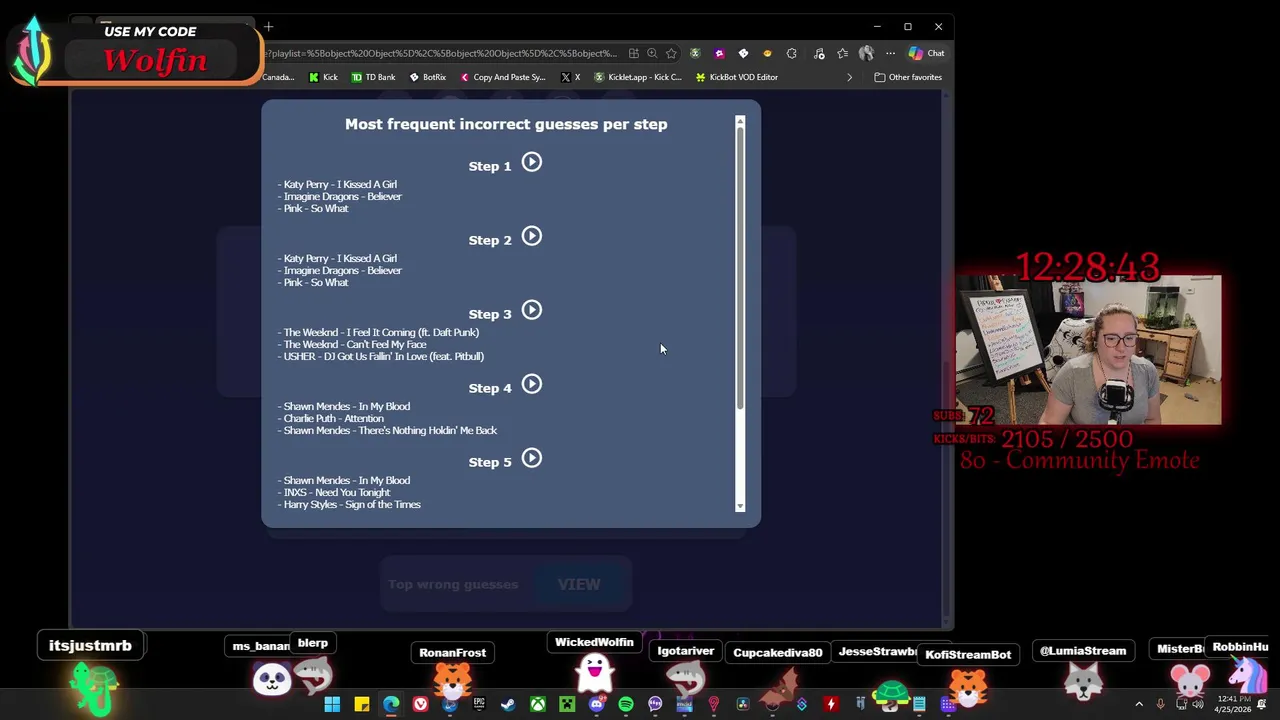Open Notepad from taskbar

(x=919, y=704)
